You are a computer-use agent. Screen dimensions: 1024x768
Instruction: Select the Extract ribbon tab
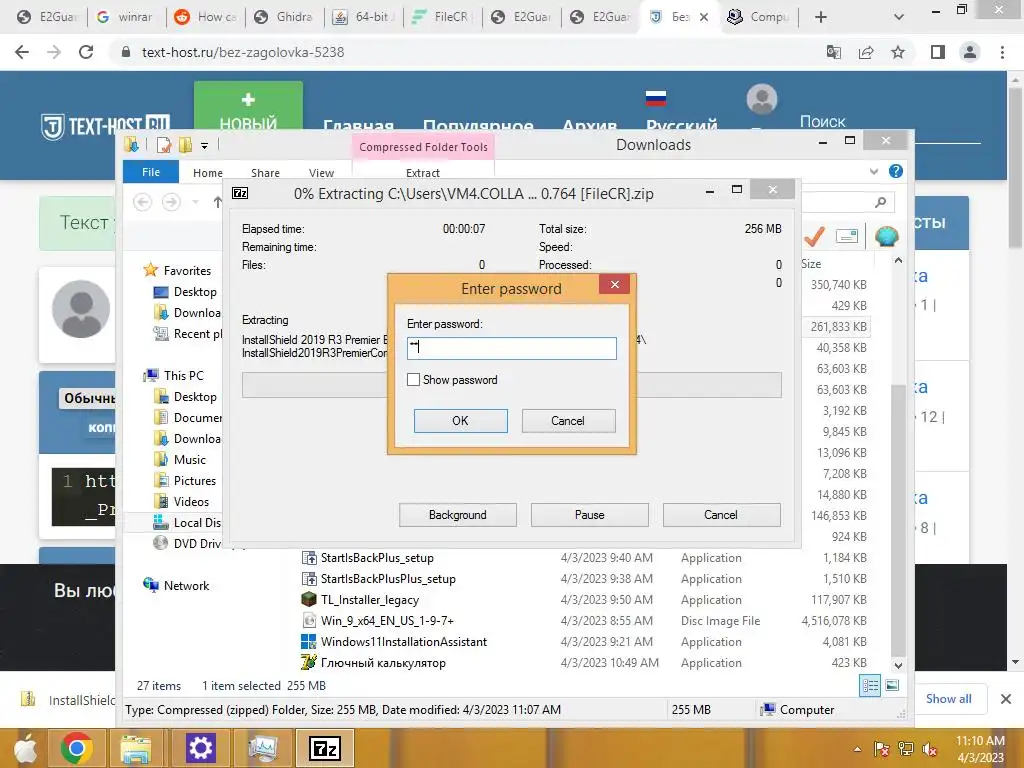tap(423, 172)
